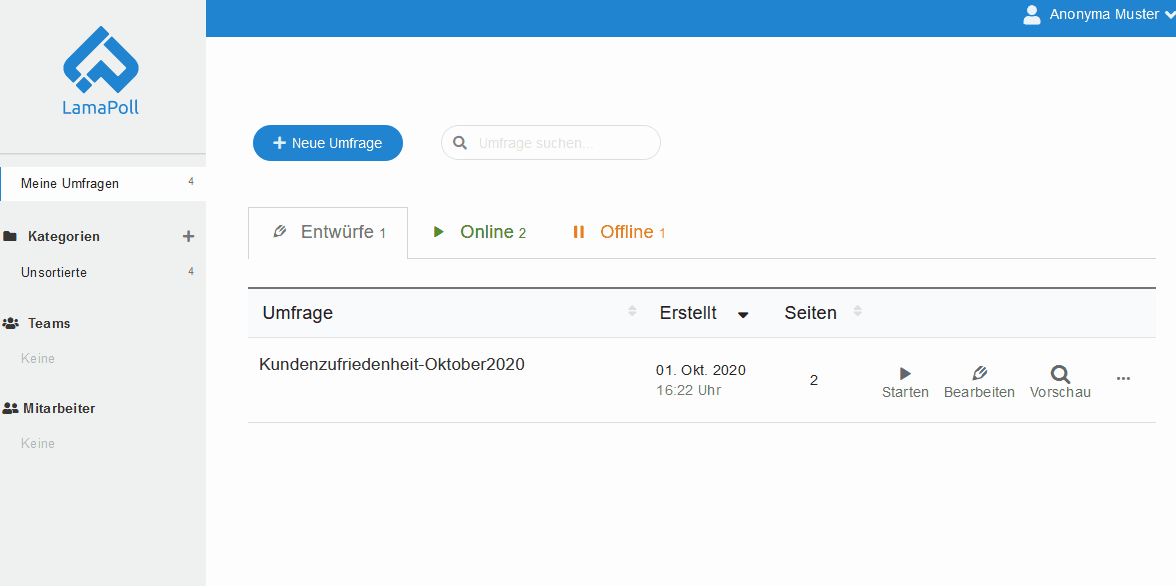The image size is (1176, 586).
Task: Click the Neue Umfrage button
Action: click(x=328, y=143)
